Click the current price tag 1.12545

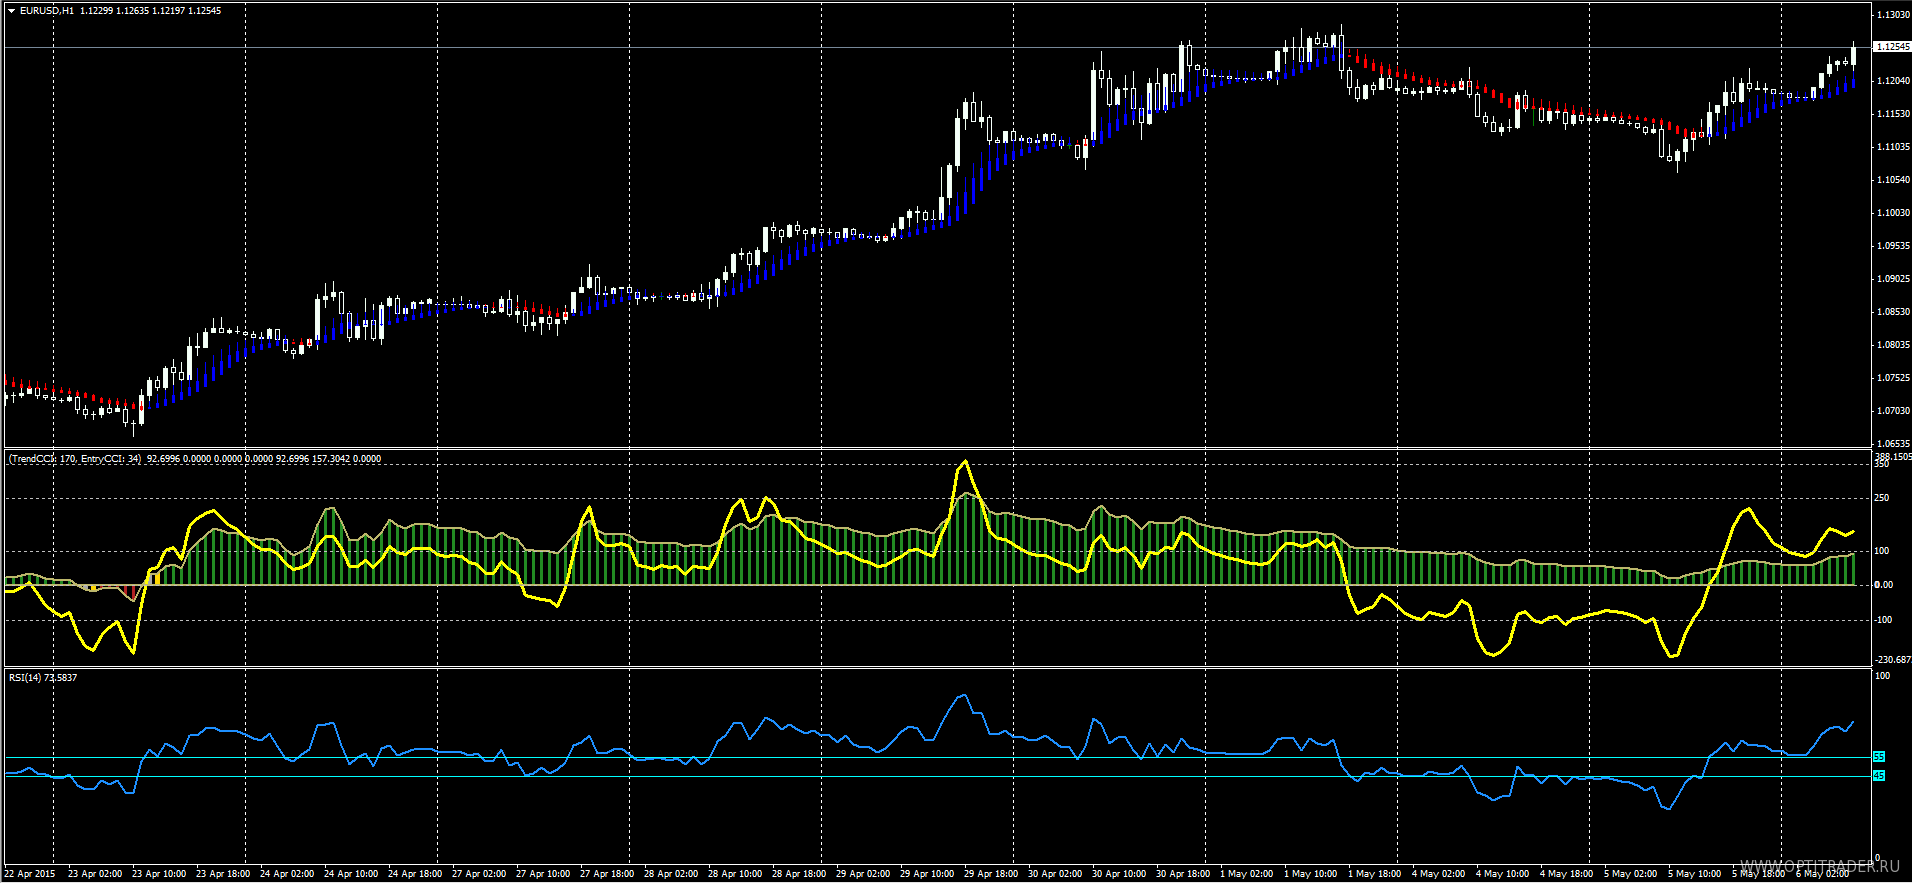[x=1892, y=47]
